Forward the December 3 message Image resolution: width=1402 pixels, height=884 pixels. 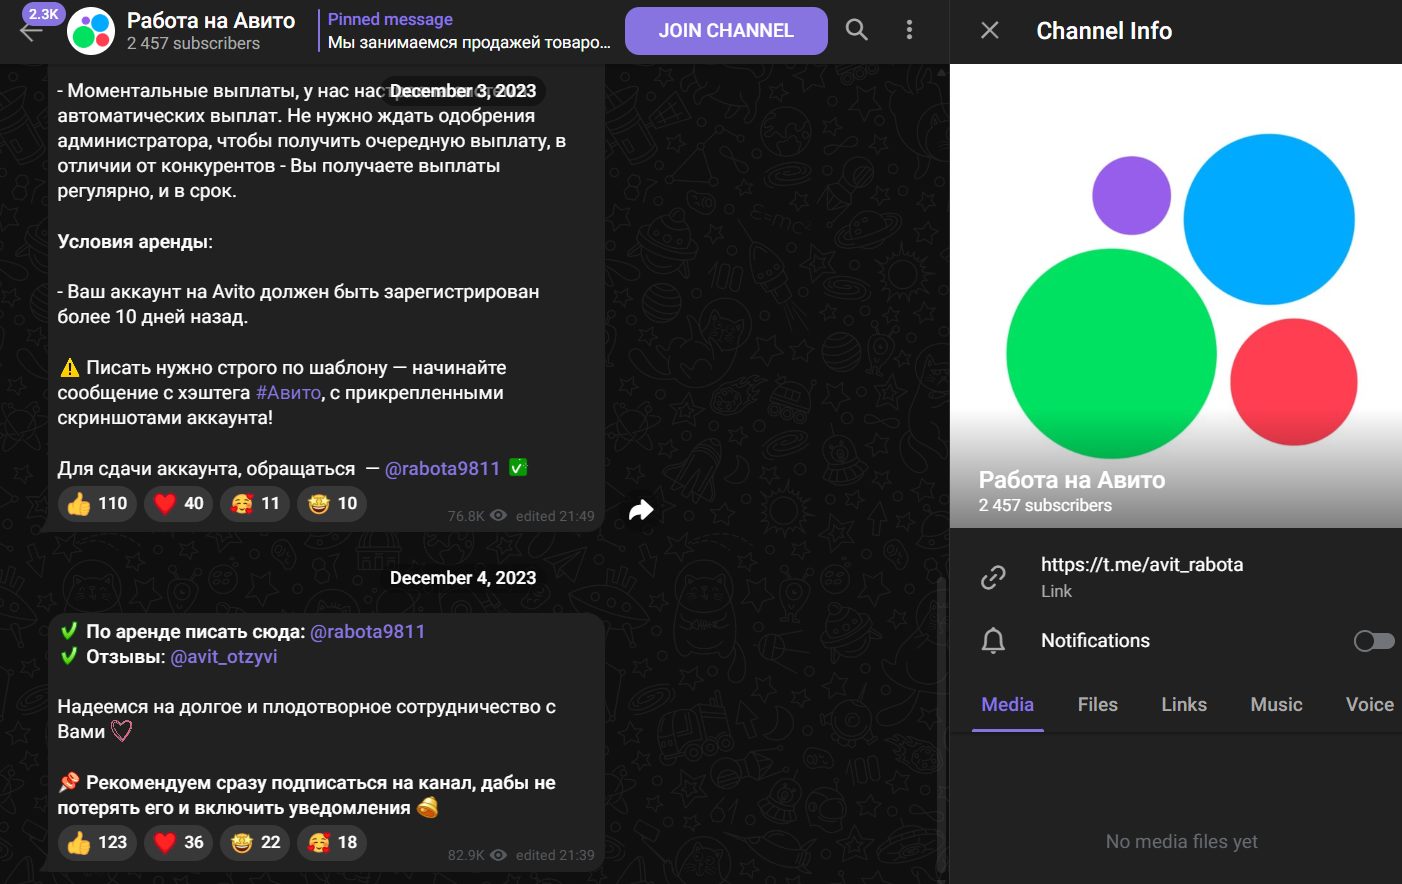point(641,510)
